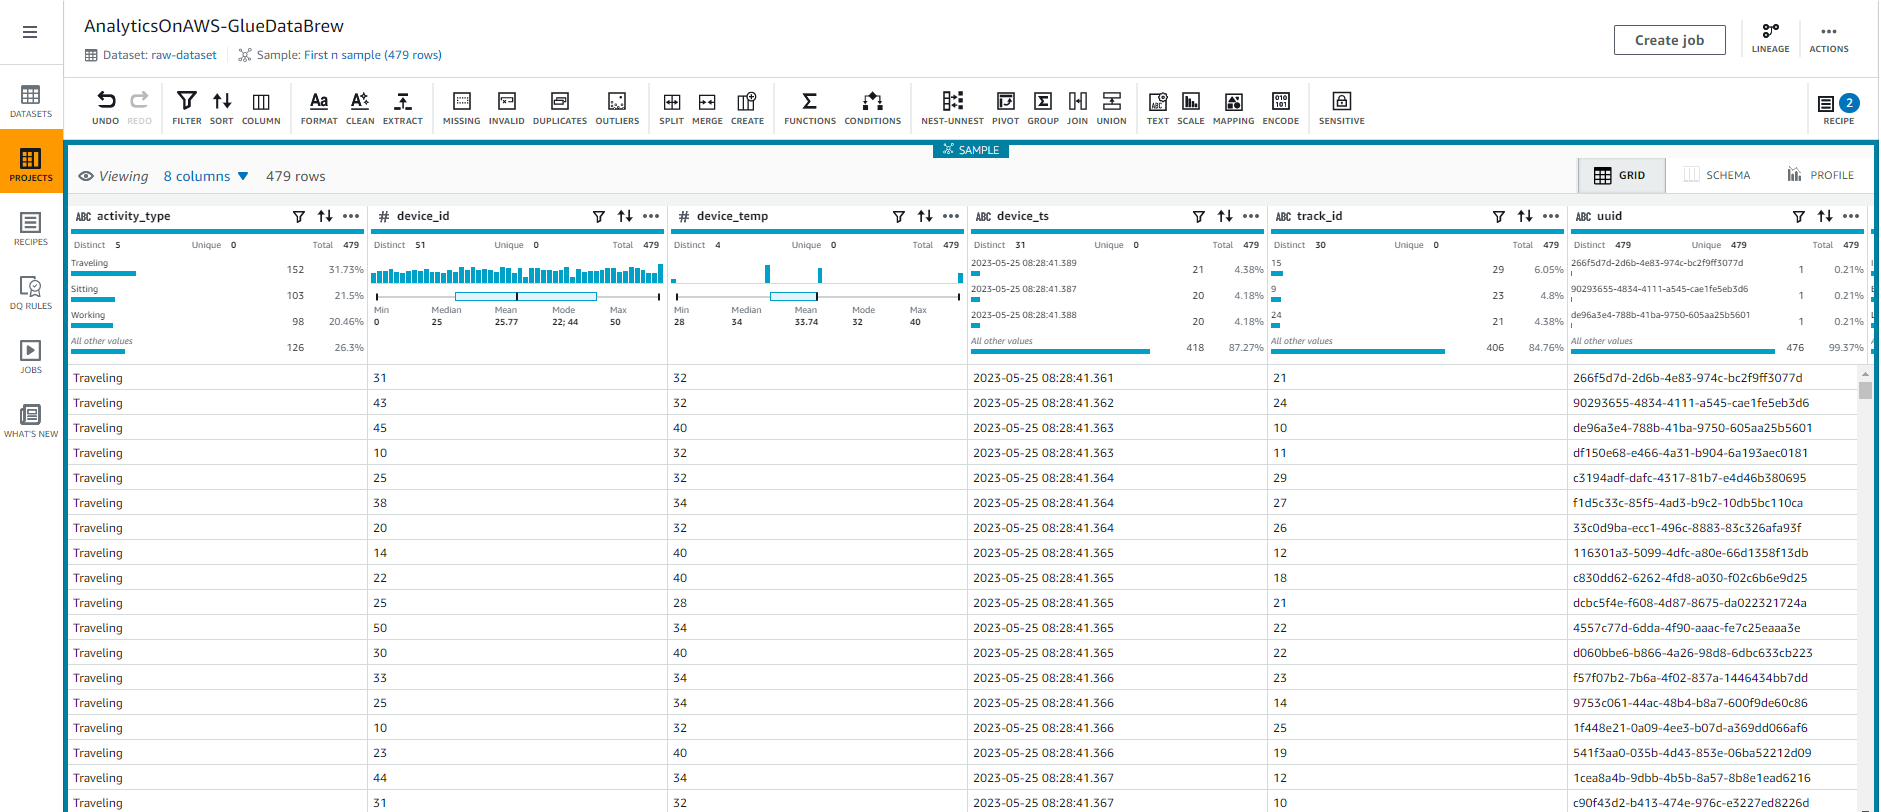Open the Duplicates tool
Image resolution: width=1881 pixels, height=812 pixels.
560,107
